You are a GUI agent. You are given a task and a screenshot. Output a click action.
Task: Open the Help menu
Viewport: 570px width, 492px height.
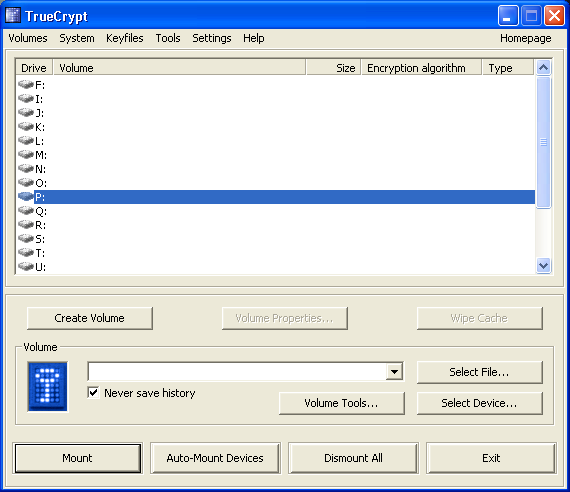pyautogui.click(x=254, y=38)
